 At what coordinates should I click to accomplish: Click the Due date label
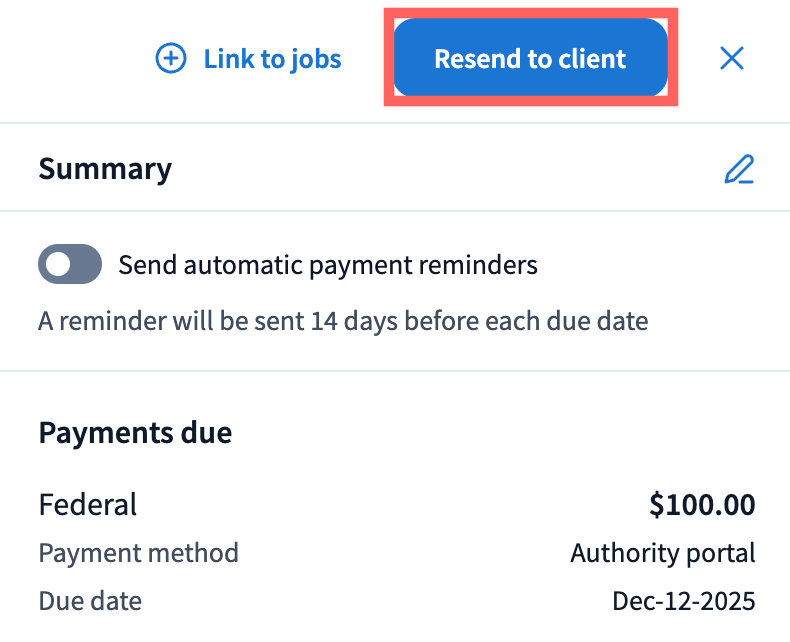coord(90,601)
